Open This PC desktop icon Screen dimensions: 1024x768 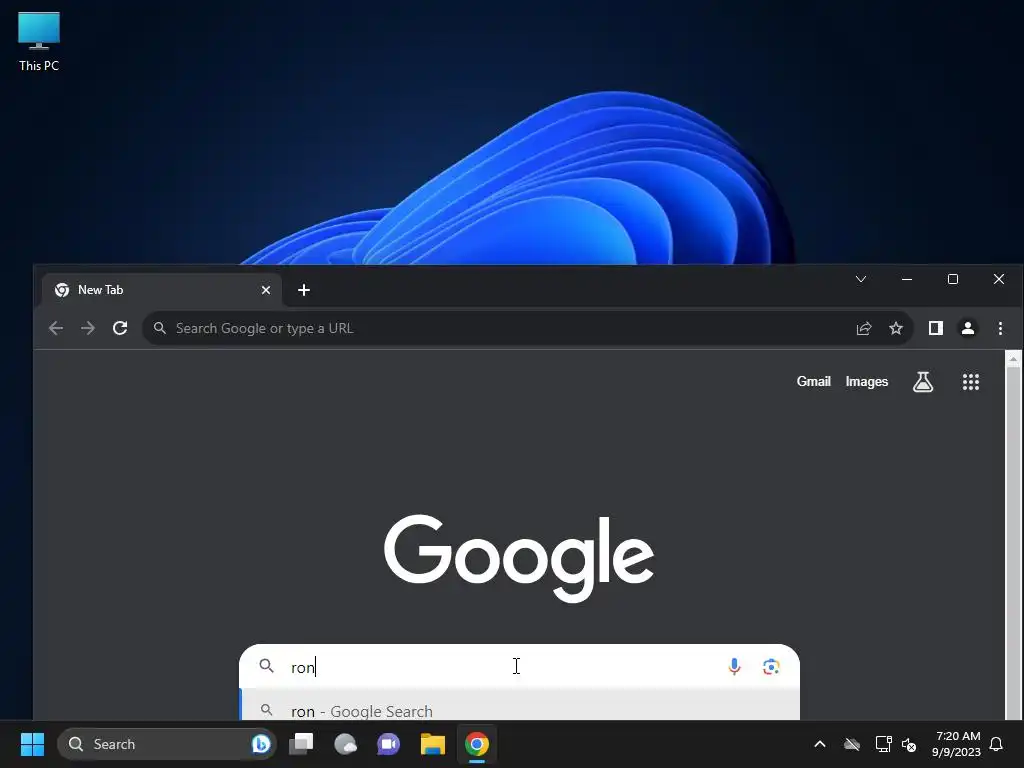click(39, 41)
